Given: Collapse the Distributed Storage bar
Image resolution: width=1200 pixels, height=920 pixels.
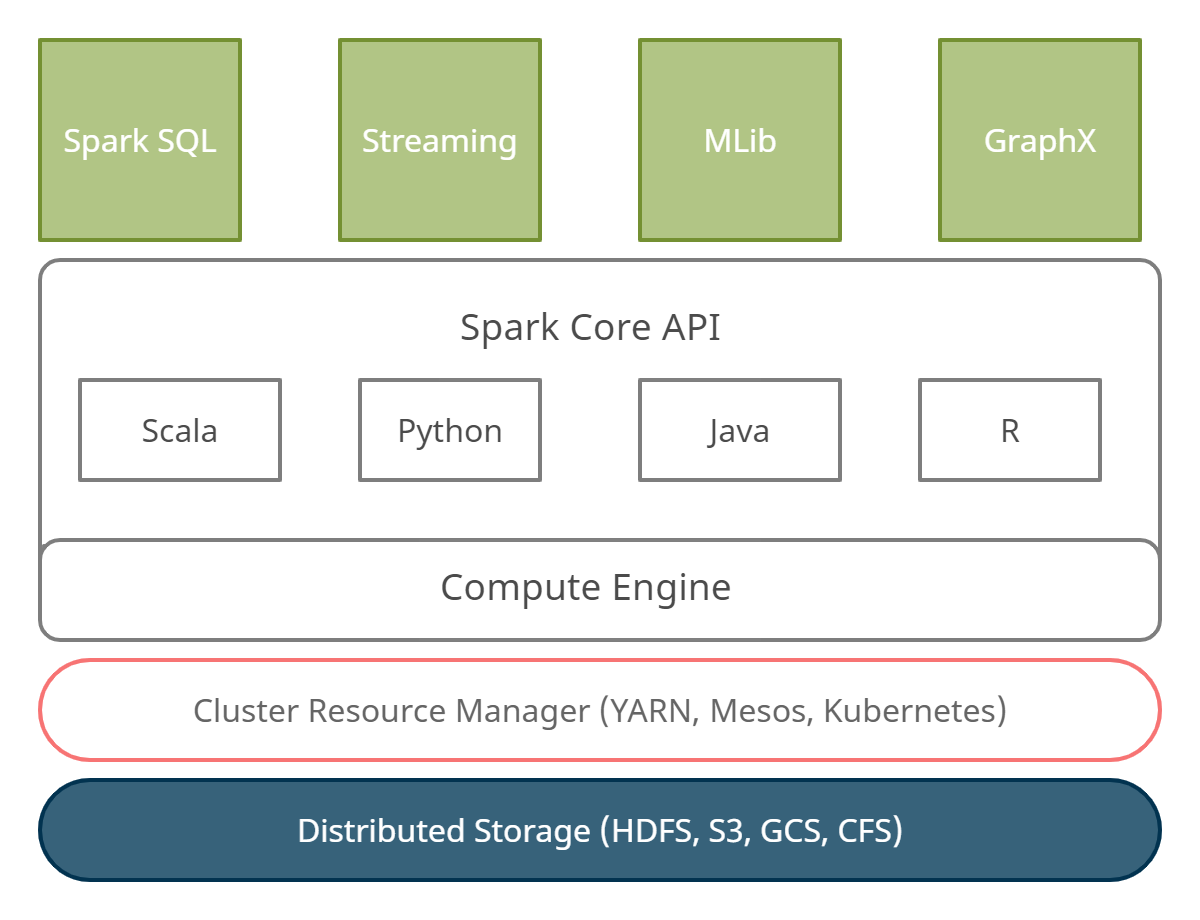Looking at the screenshot, I should 600,830.
